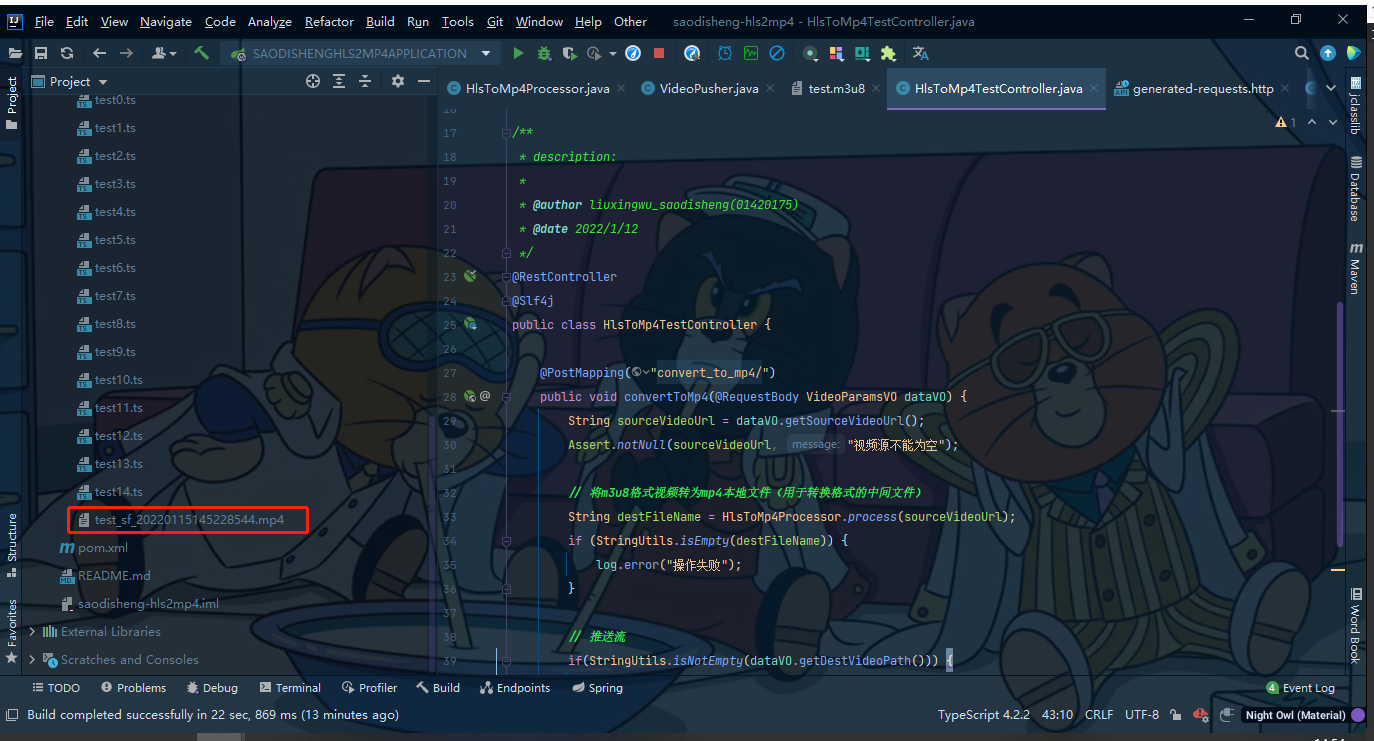Toggle Structure tool window on left stripe

(x=12, y=545)
